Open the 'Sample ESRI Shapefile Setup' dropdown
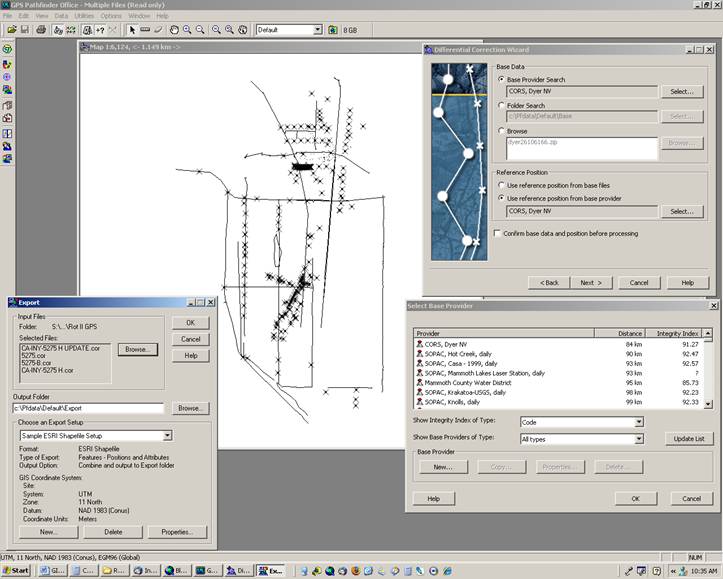The height and width of the screenshot is (579, 723). tap(167, 435)
